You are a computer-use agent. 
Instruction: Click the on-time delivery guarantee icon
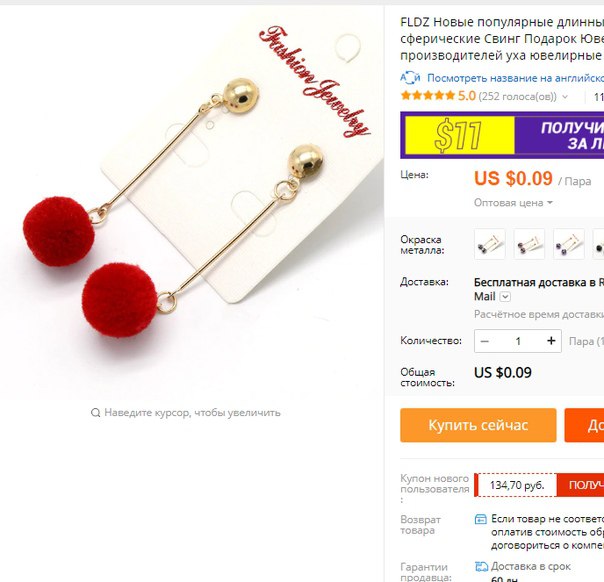(x=482, y=567)
